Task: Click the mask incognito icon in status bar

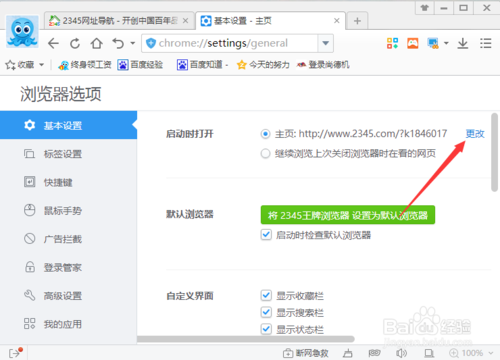Action: coord(374,353)
